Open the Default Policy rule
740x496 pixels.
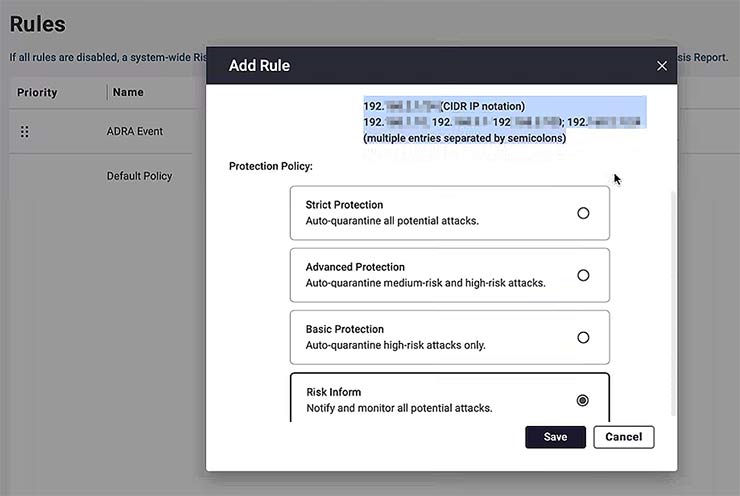pyautogui.click(x=139, y=176)
